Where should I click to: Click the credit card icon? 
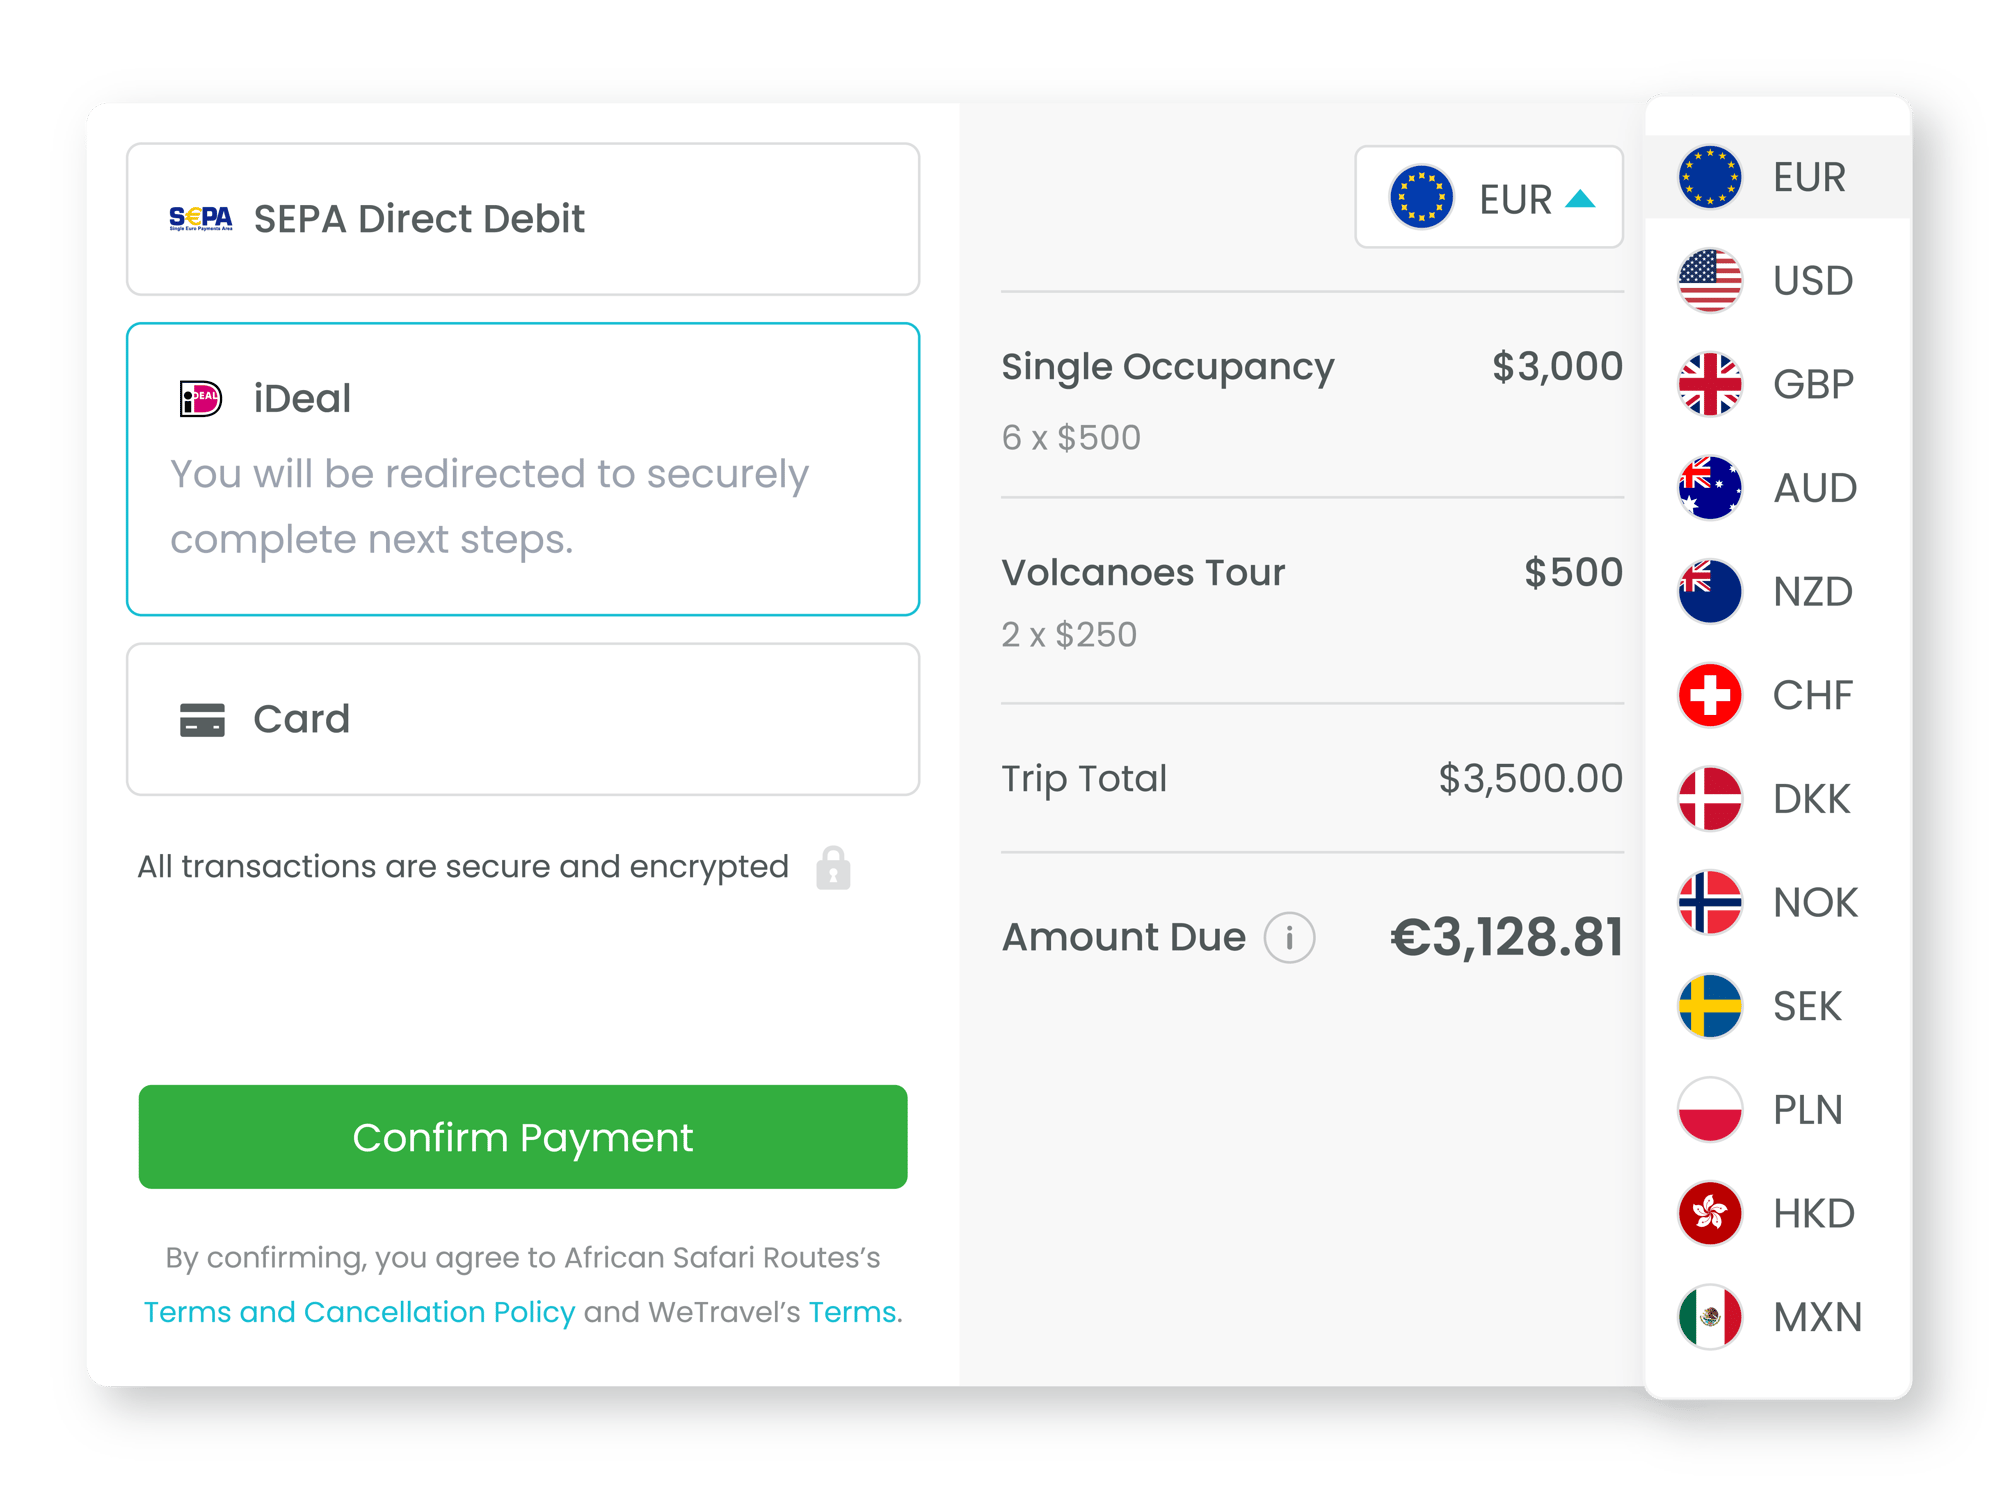[x=202, y=720]
